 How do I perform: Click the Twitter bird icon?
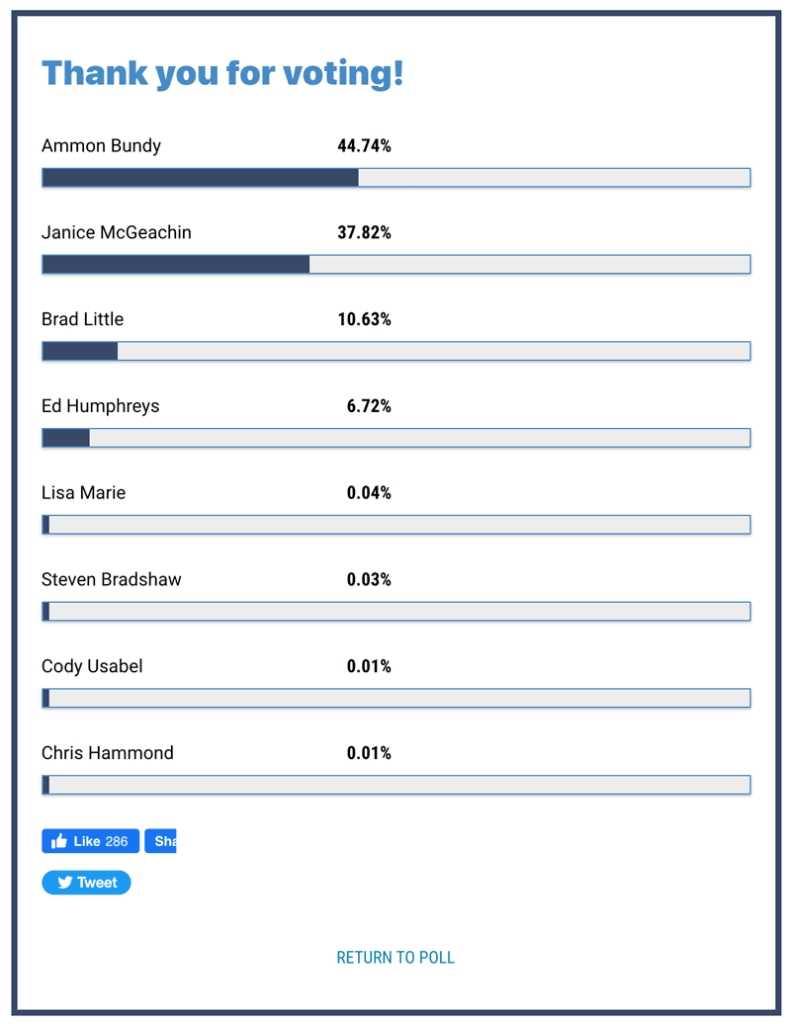coord(64,882)
